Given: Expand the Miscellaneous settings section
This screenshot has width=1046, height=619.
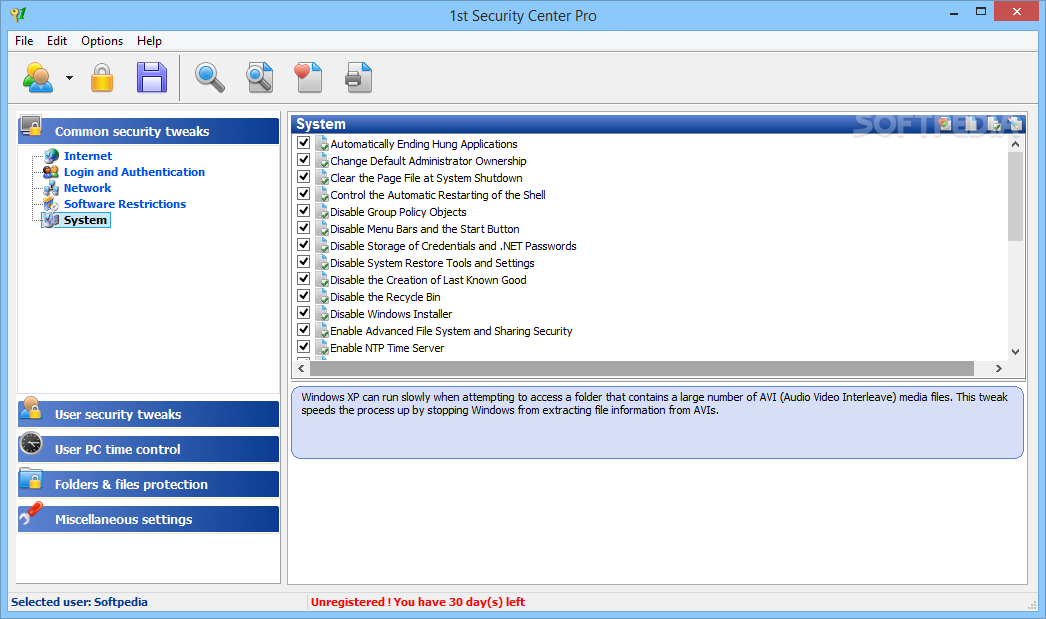Looking at the screenshot, I should pyautogui.click(x=148, y=519).
